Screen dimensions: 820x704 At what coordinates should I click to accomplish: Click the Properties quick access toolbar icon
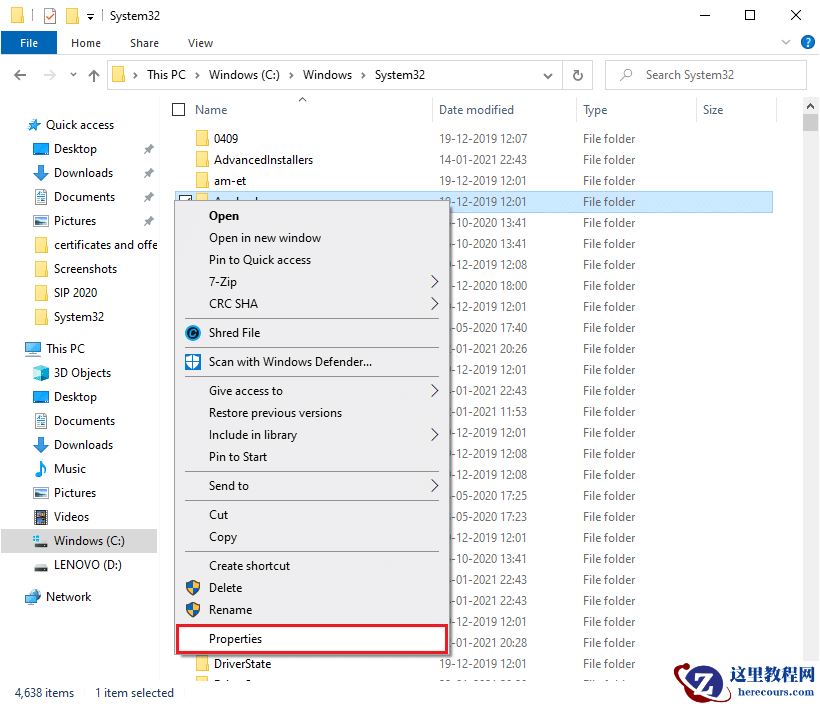50,16
